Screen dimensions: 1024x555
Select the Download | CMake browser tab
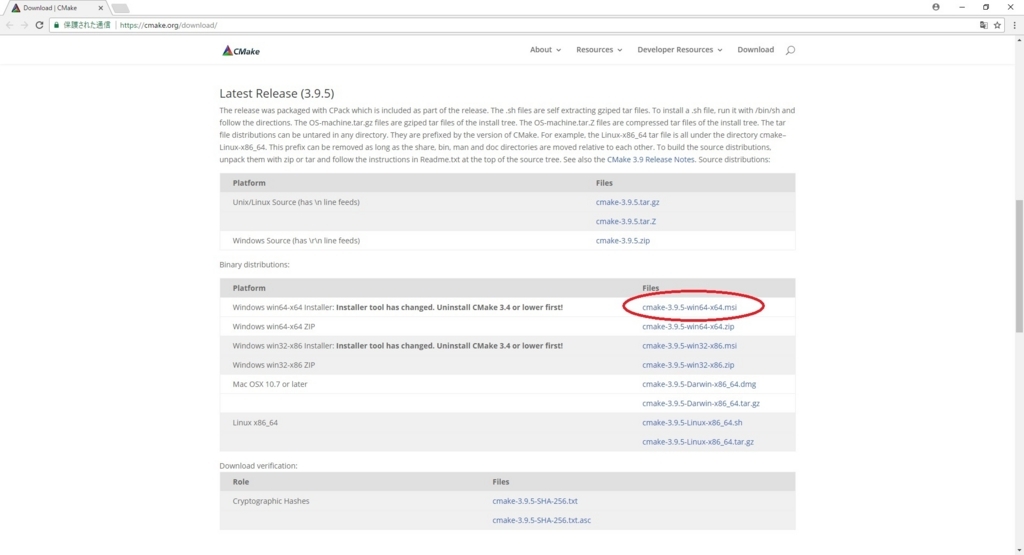pyautogui.click(x=56, y=8)
